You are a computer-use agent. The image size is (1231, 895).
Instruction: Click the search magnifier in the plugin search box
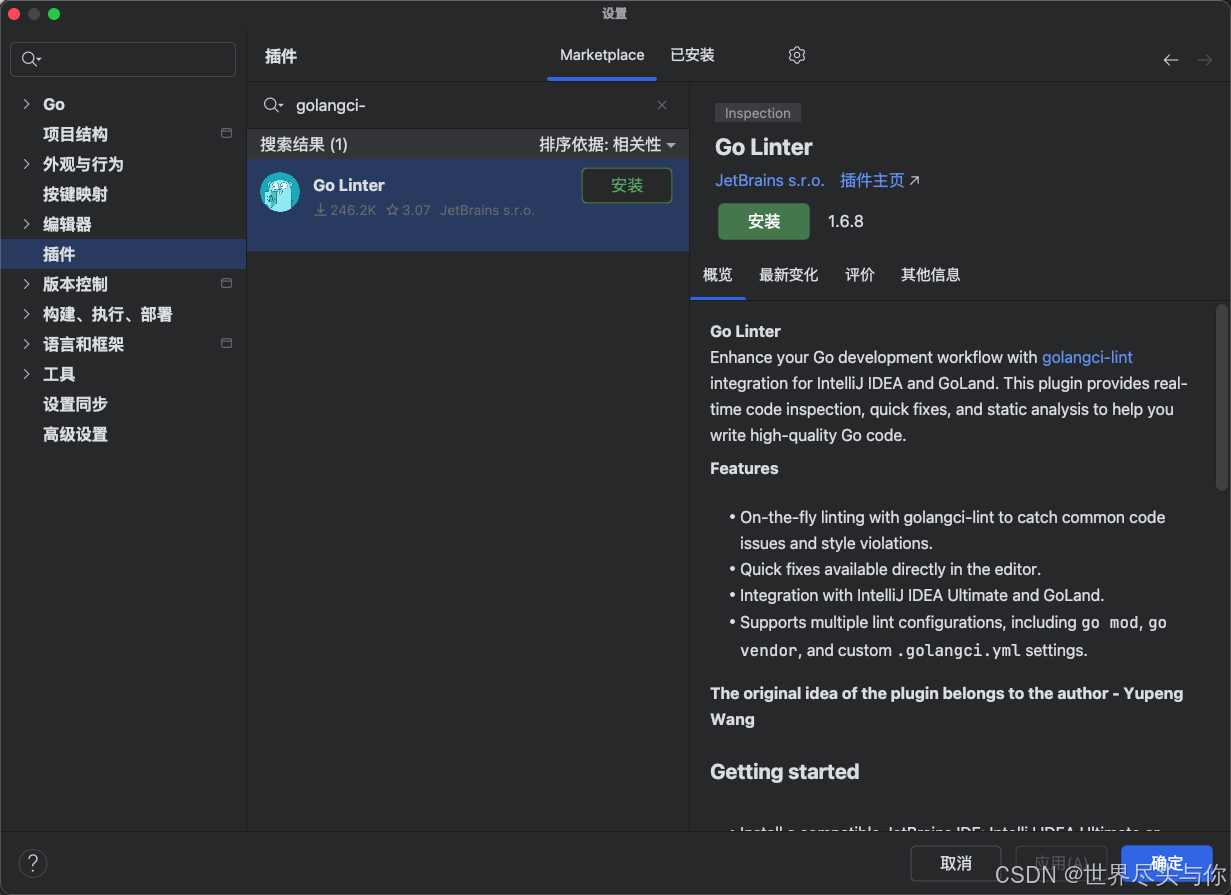tap(272, 105)
